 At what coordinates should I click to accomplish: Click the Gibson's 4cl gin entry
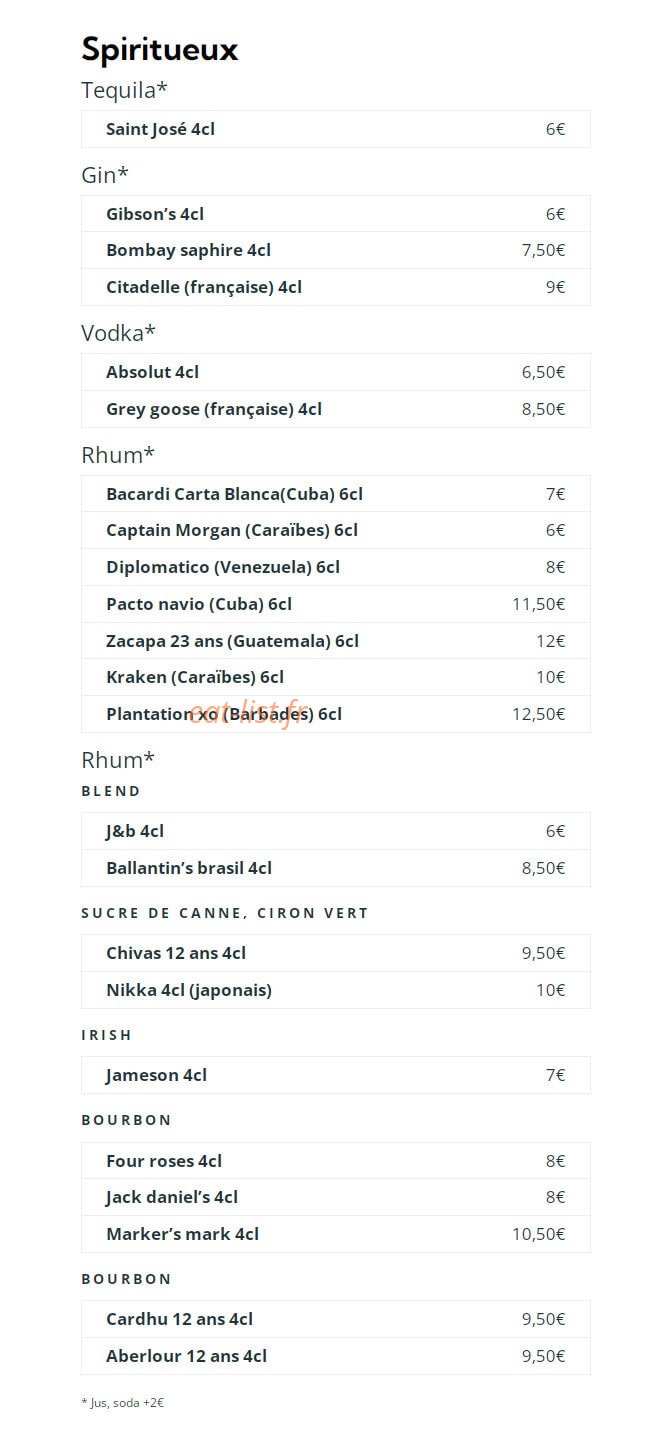click(335, 214)
